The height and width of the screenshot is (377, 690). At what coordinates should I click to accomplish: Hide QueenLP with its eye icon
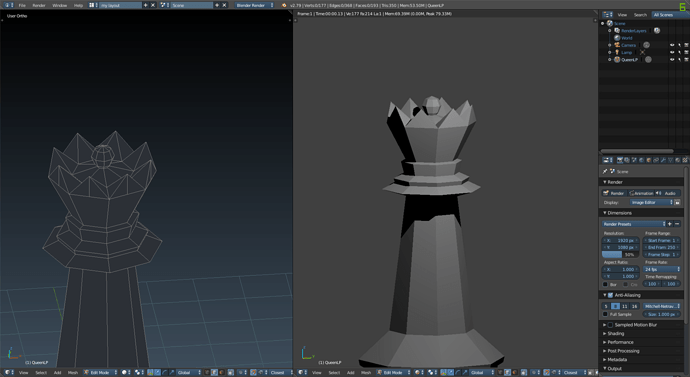[672, 59]
